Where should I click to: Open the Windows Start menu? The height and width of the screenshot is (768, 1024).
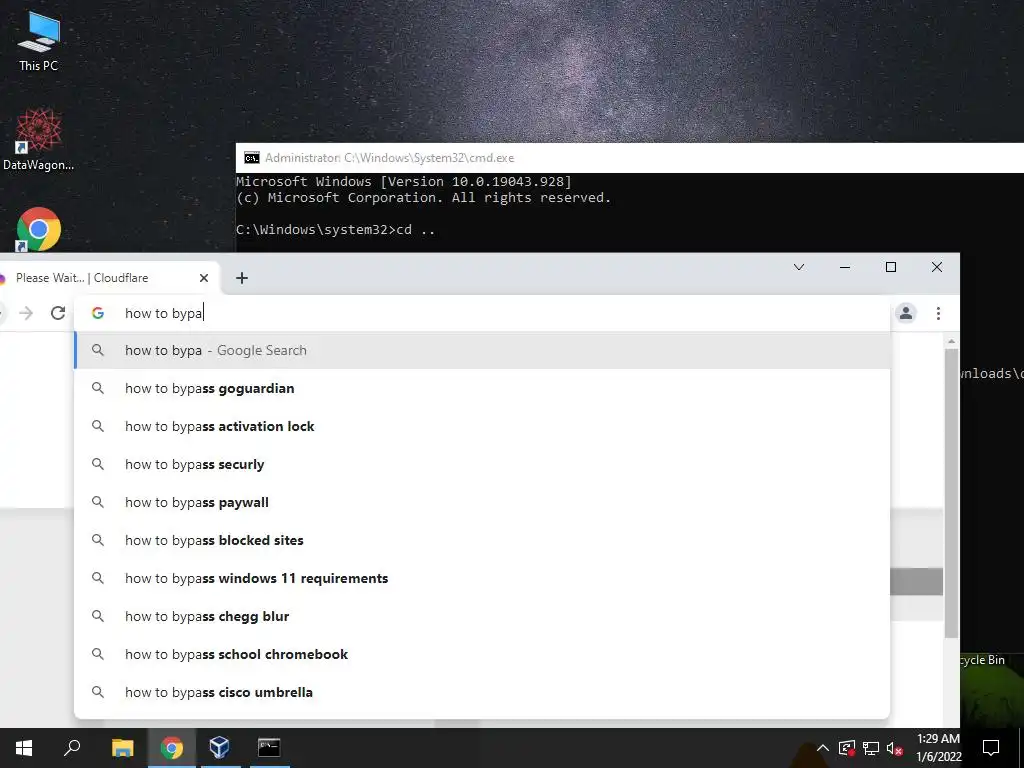tap(24, 748)
